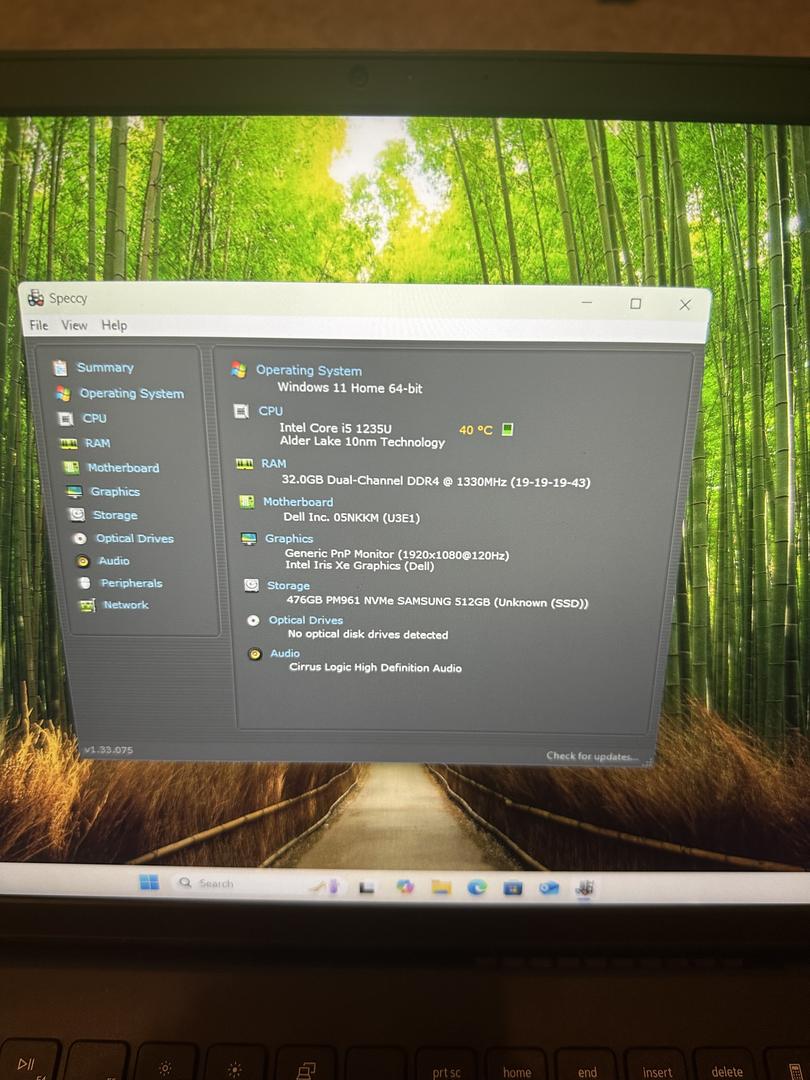
Task: Open the RAM section in sidebar
Action: pyautogui.click(x=98, y=443)
